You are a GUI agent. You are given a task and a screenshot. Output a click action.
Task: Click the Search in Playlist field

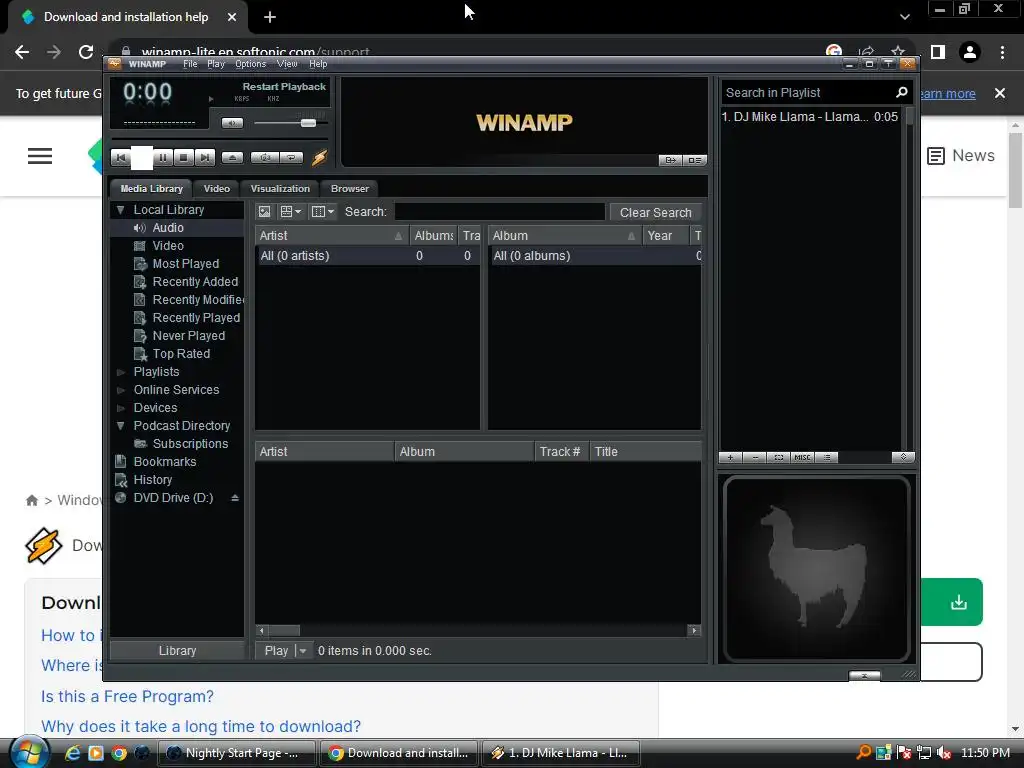coord(807,93)
